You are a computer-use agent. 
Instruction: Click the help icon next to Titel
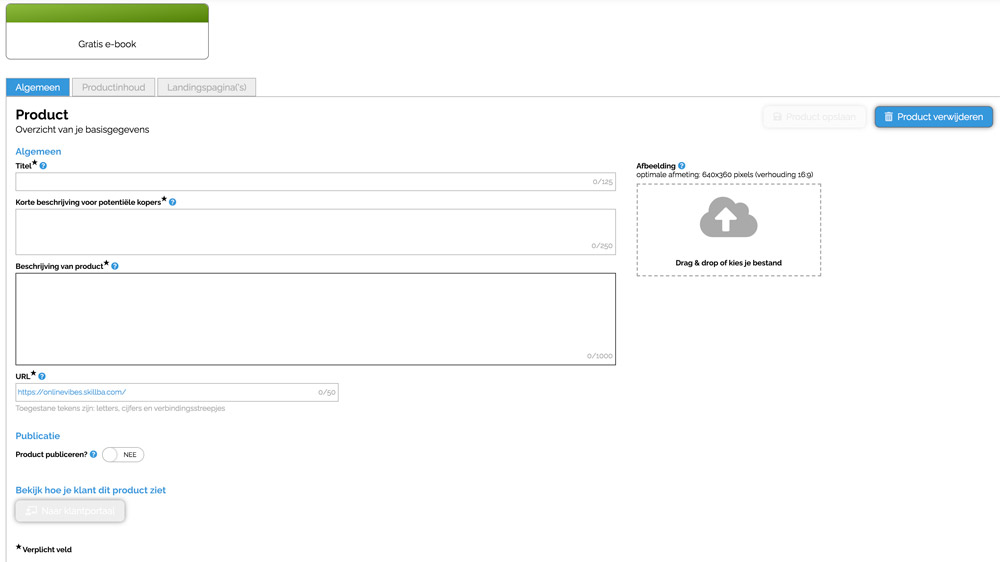tap(43, 166)
